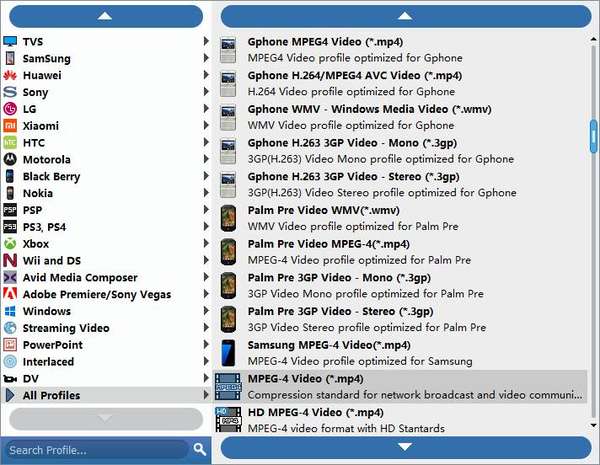Expand the Sony submenu arrow

[x=206, y=91]
